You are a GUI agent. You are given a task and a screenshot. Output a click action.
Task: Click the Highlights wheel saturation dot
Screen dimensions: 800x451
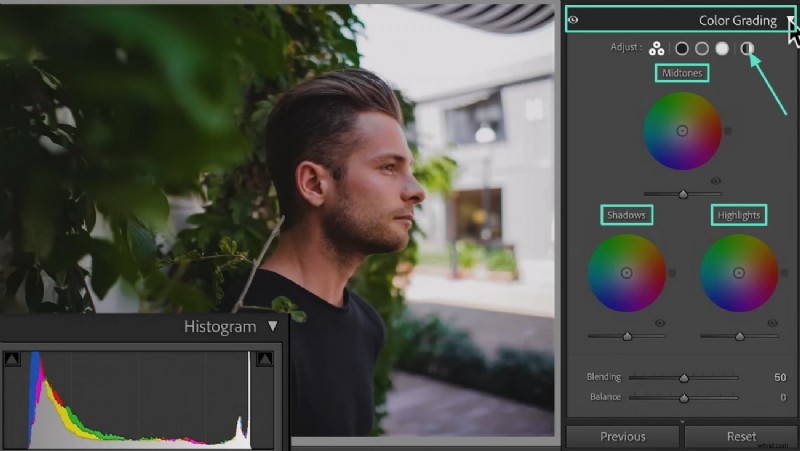[785, 273]
